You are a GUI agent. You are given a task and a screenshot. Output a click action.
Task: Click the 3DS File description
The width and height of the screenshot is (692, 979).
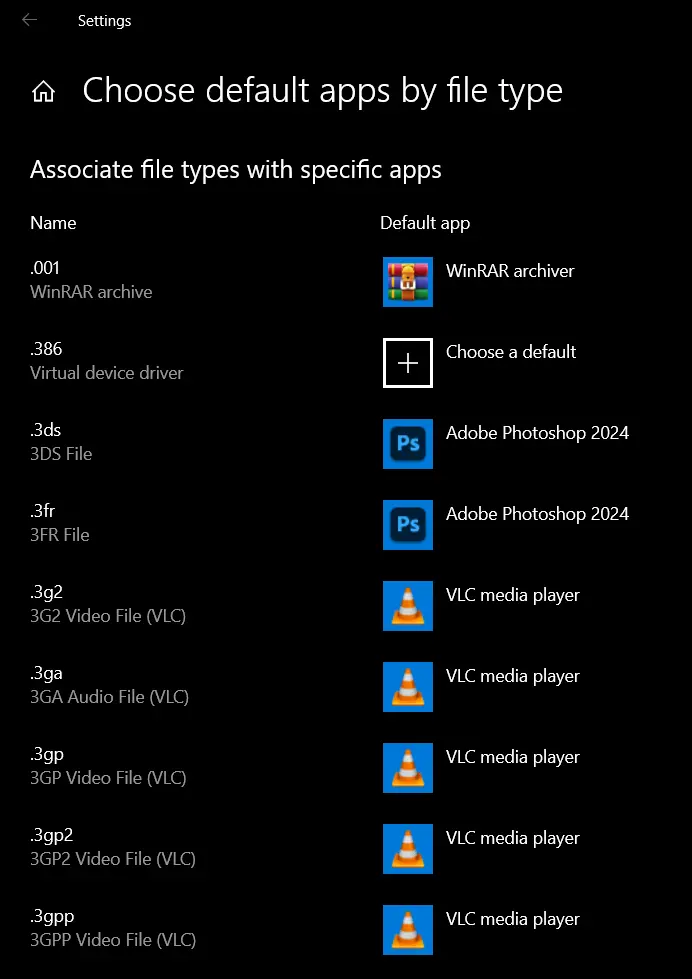[61, 454]
